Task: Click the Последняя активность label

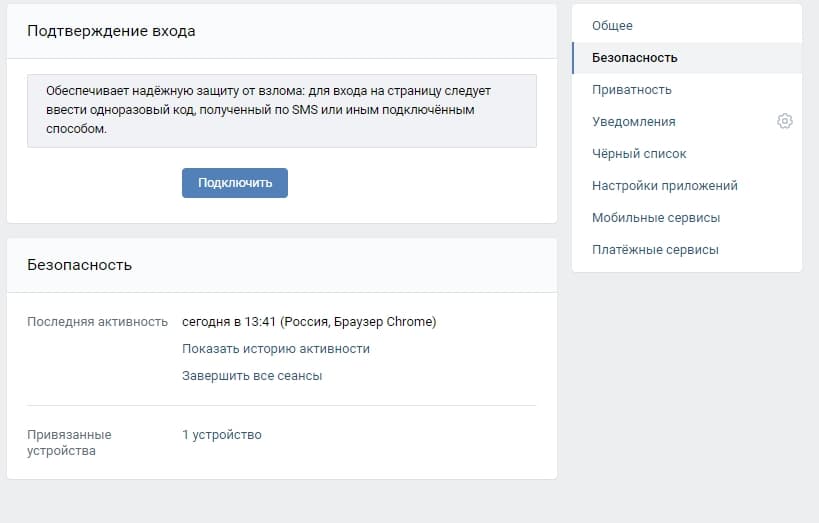Action: coord(97,321)
